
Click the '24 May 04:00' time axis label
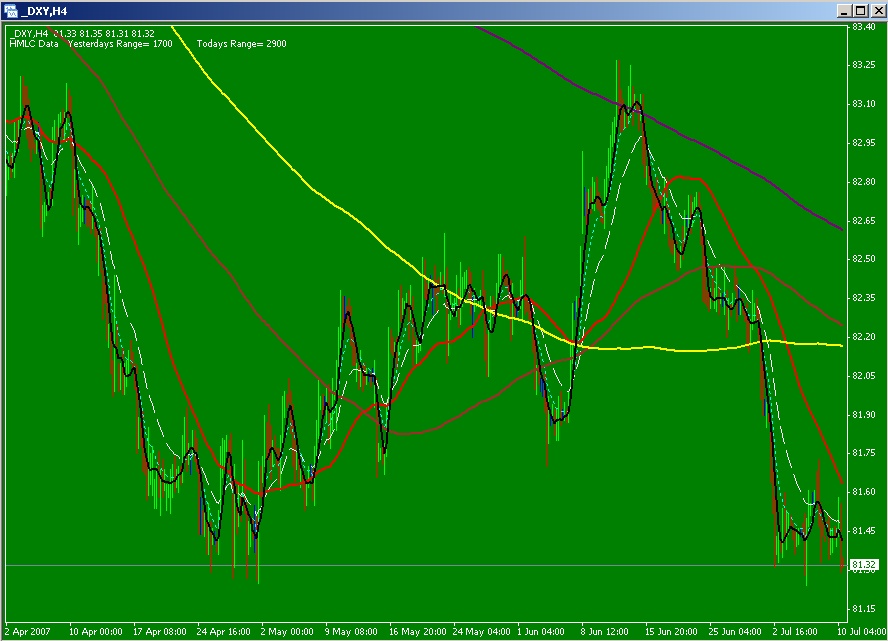pos(481,631)
